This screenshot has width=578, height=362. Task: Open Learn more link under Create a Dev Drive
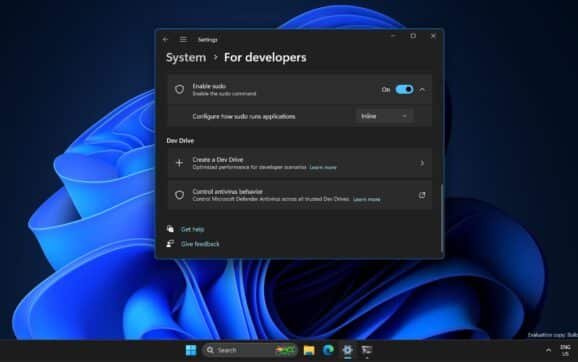[x=323, y=167]
